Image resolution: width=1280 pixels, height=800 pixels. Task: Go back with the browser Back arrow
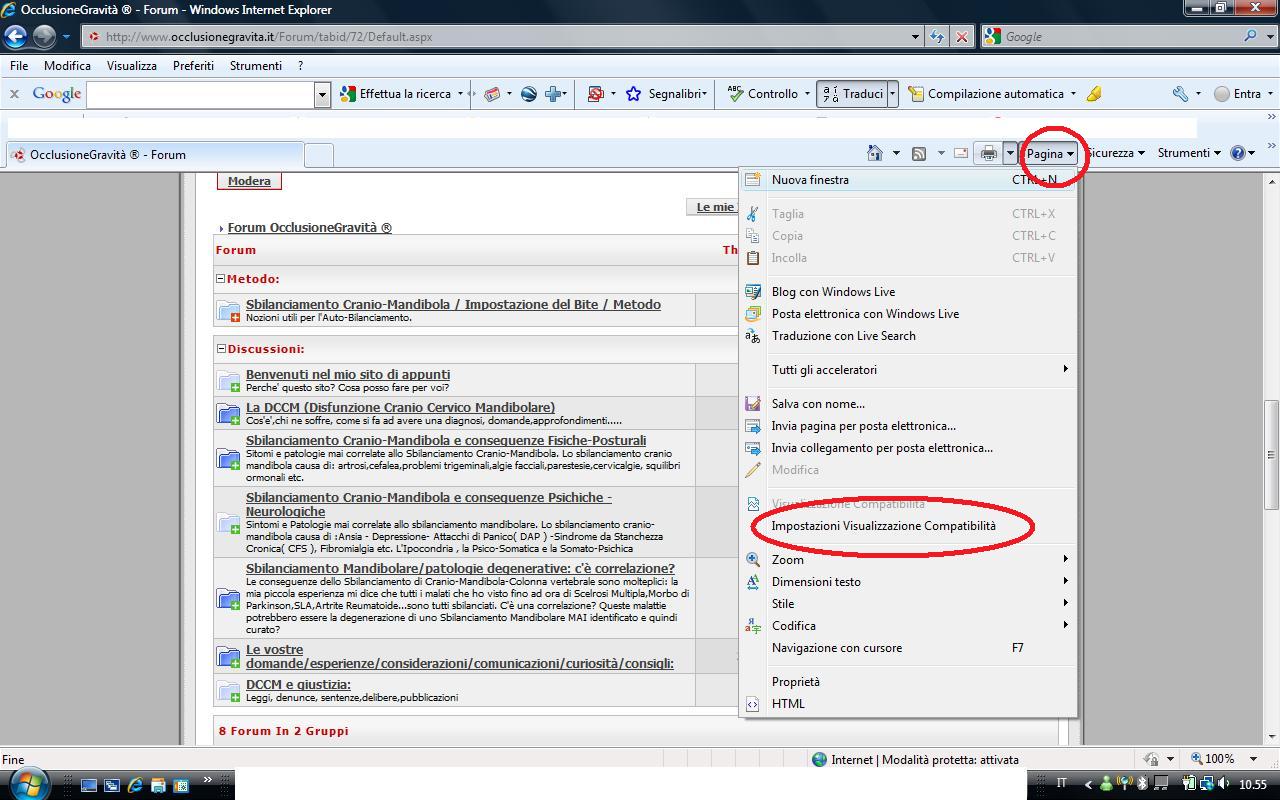[x=15, y=36]
